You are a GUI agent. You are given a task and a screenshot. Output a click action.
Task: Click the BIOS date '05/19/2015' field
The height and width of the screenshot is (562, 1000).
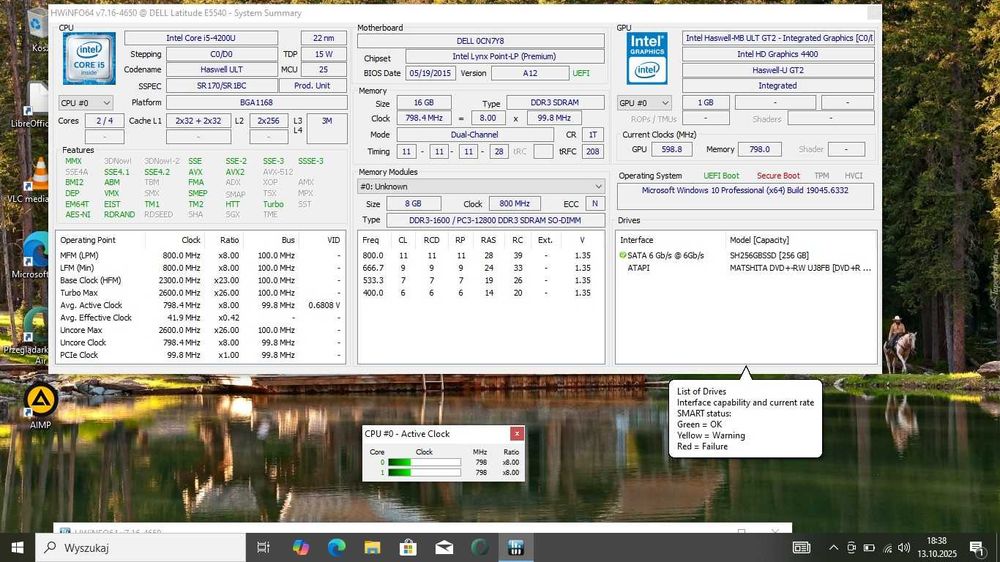point(429,73)
